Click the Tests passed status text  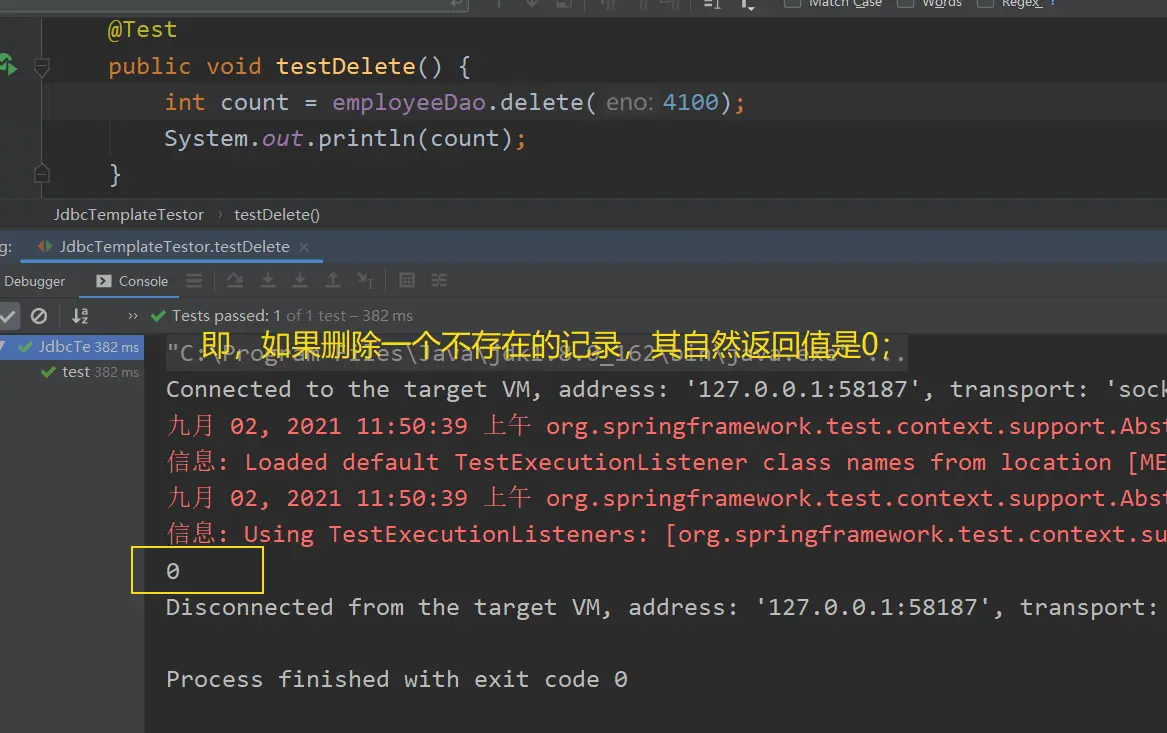pyautogui.click(x=292, y=316)
